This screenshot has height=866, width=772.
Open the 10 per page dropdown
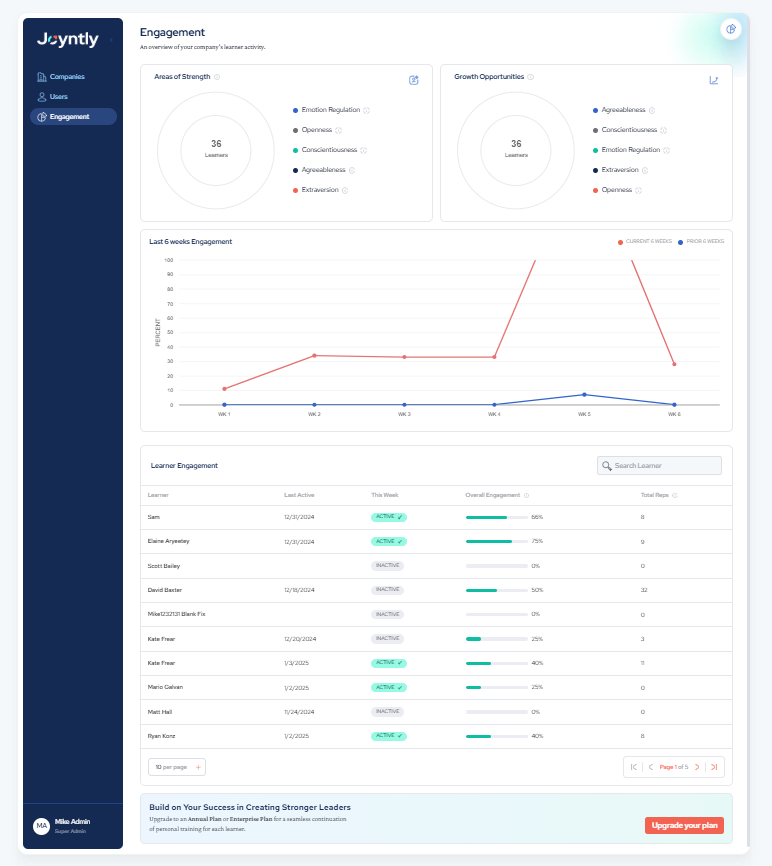coord(176,767)
